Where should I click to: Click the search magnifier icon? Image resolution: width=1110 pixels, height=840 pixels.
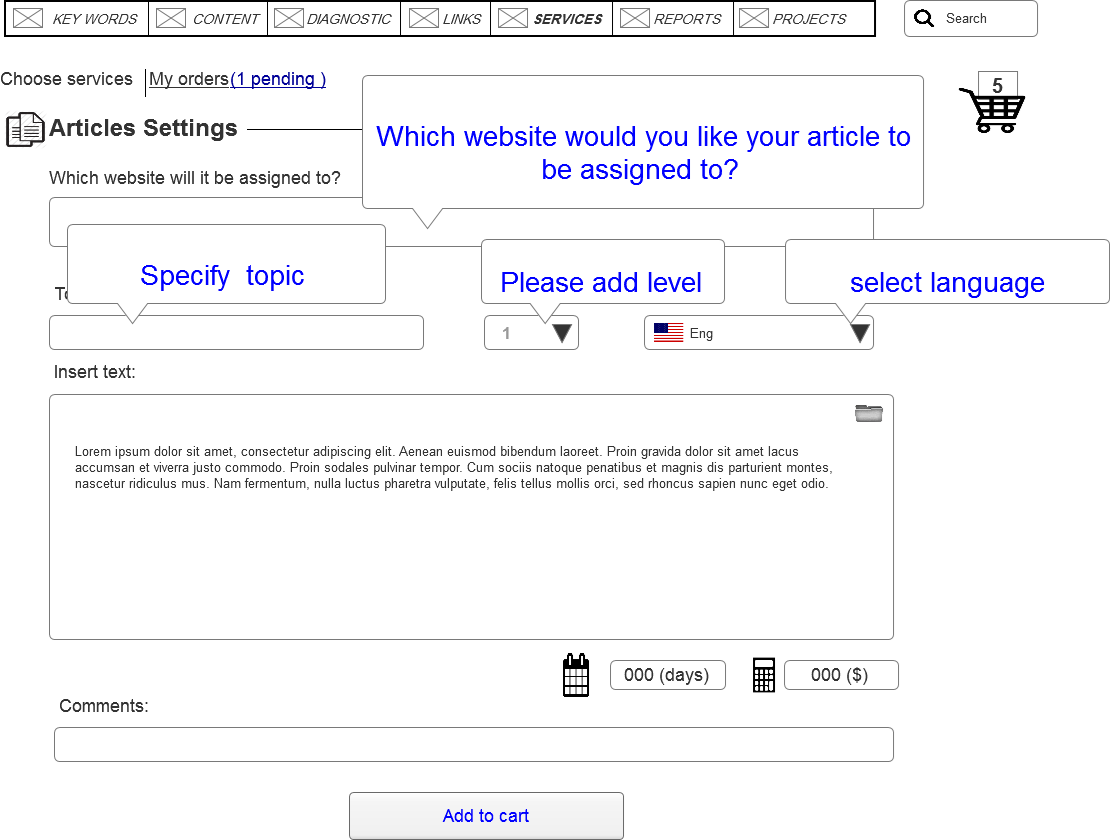point(924,18)
